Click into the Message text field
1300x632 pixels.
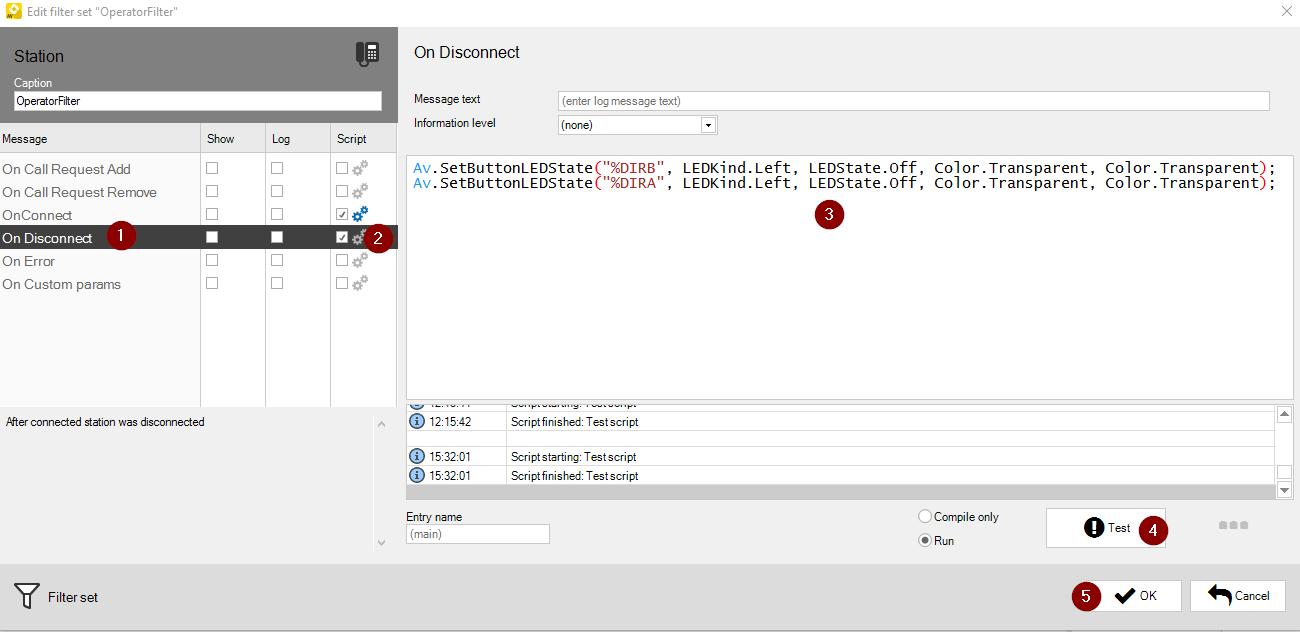(x=913, y=101)
